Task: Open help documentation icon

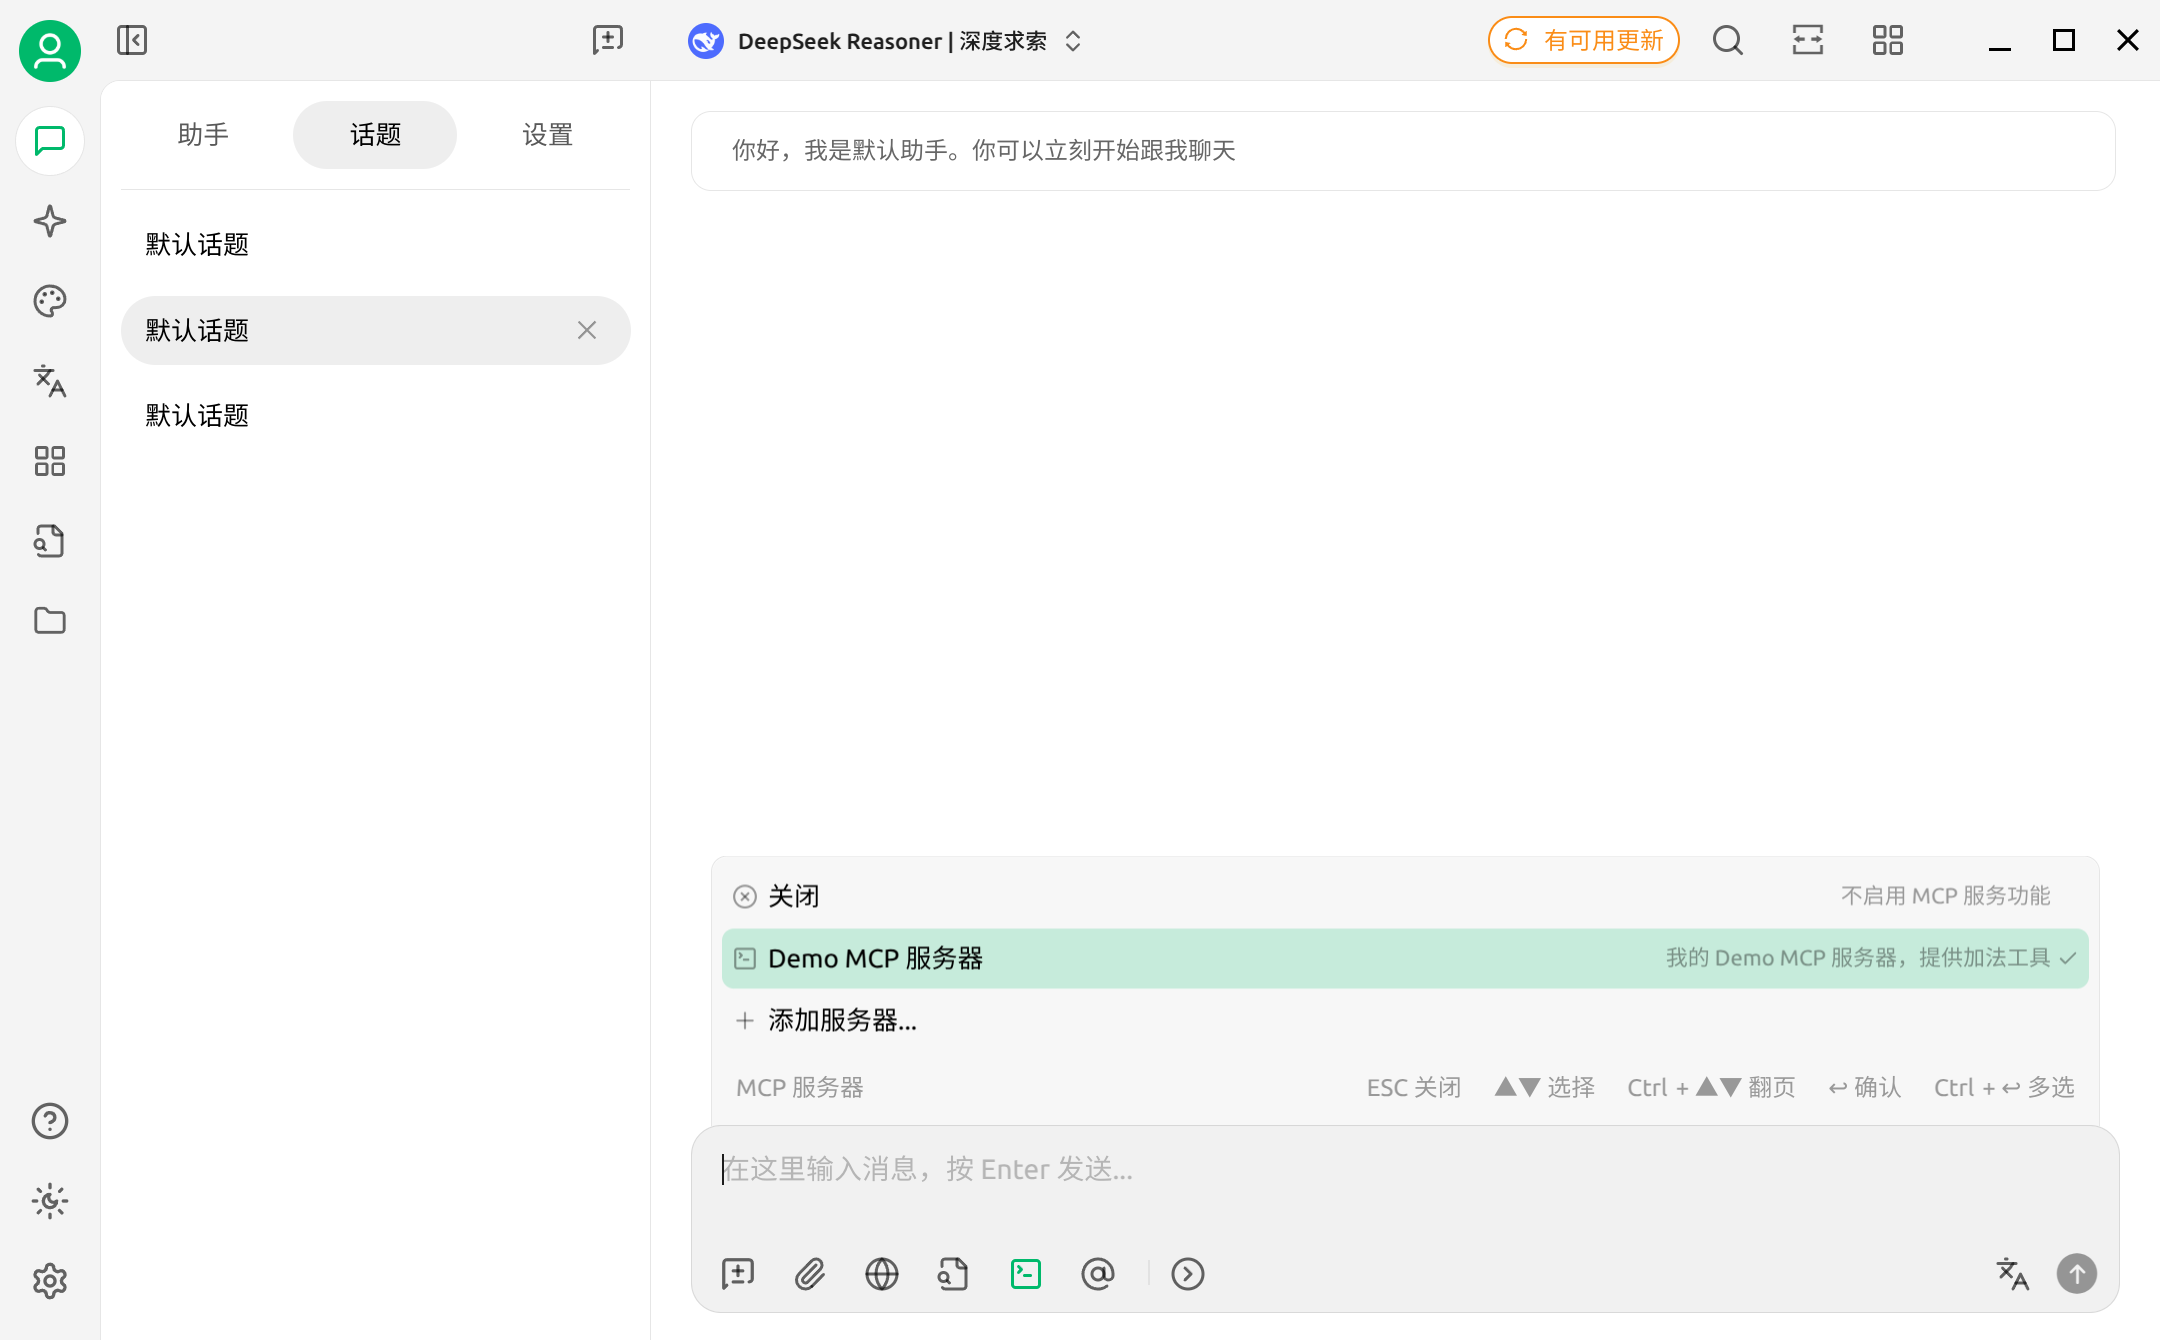Action: coord(50,1121)
